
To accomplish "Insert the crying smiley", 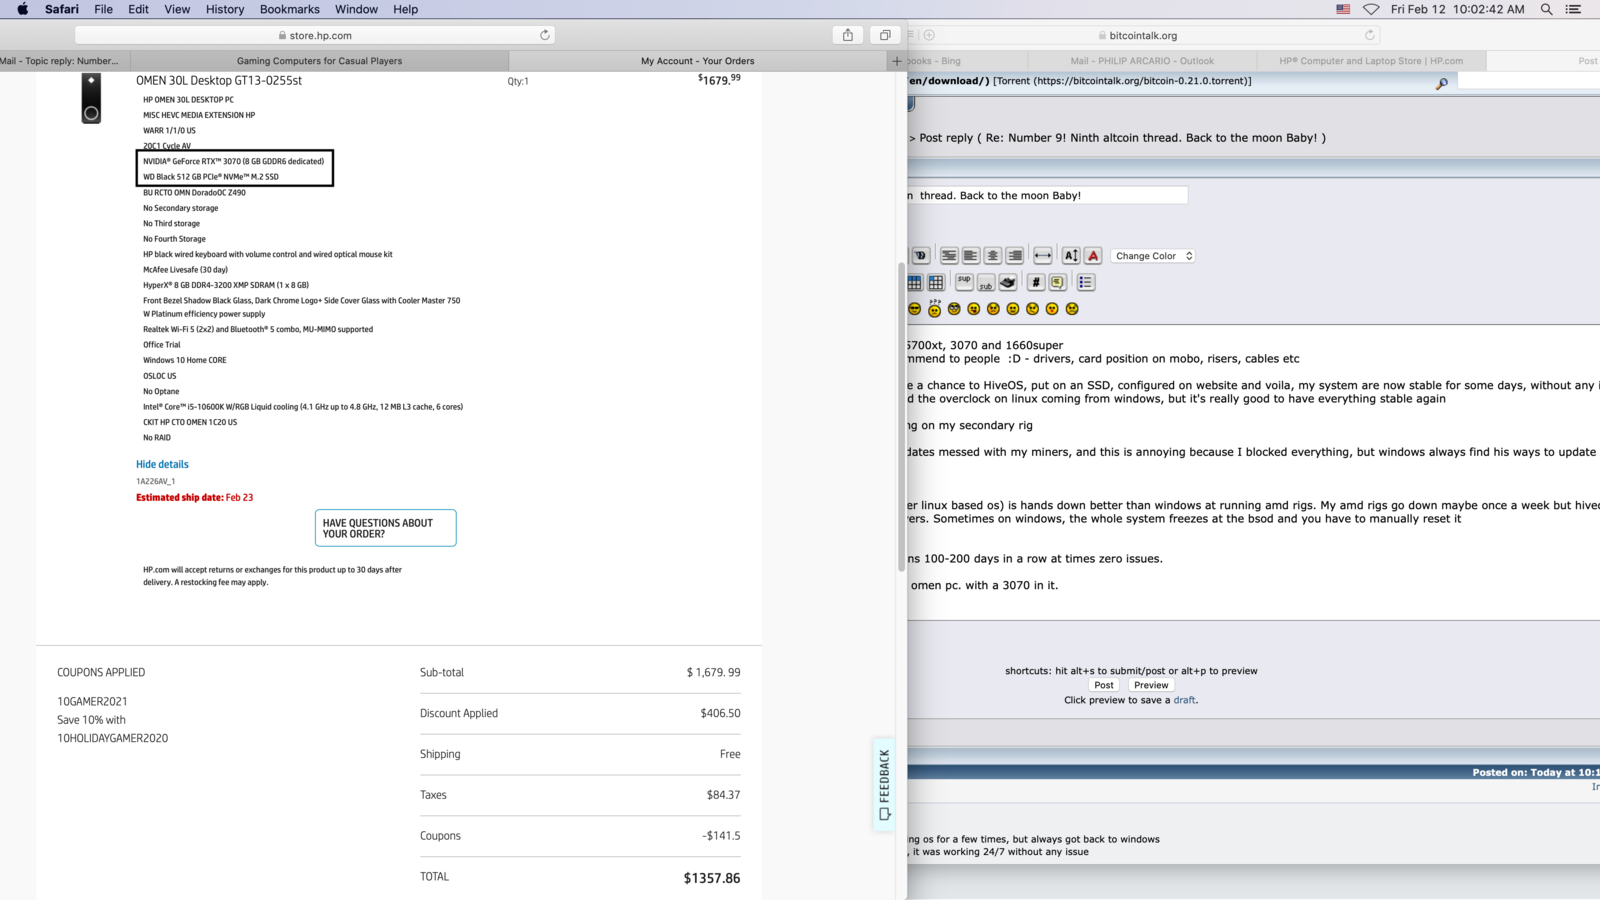I will (x=1072, y=309).
